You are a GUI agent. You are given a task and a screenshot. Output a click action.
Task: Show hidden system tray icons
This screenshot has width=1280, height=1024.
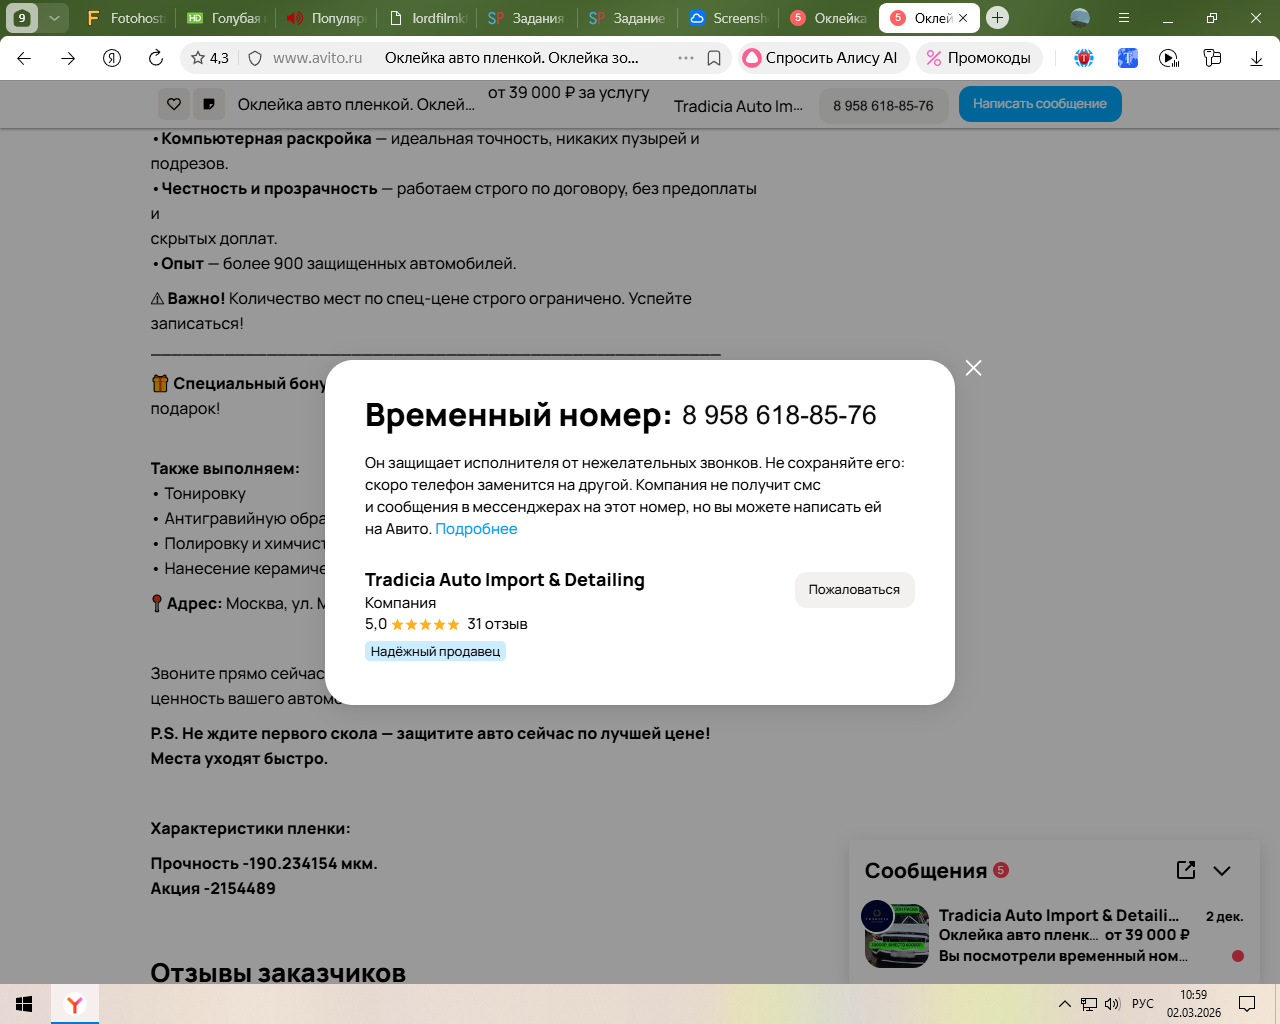1064,1004
